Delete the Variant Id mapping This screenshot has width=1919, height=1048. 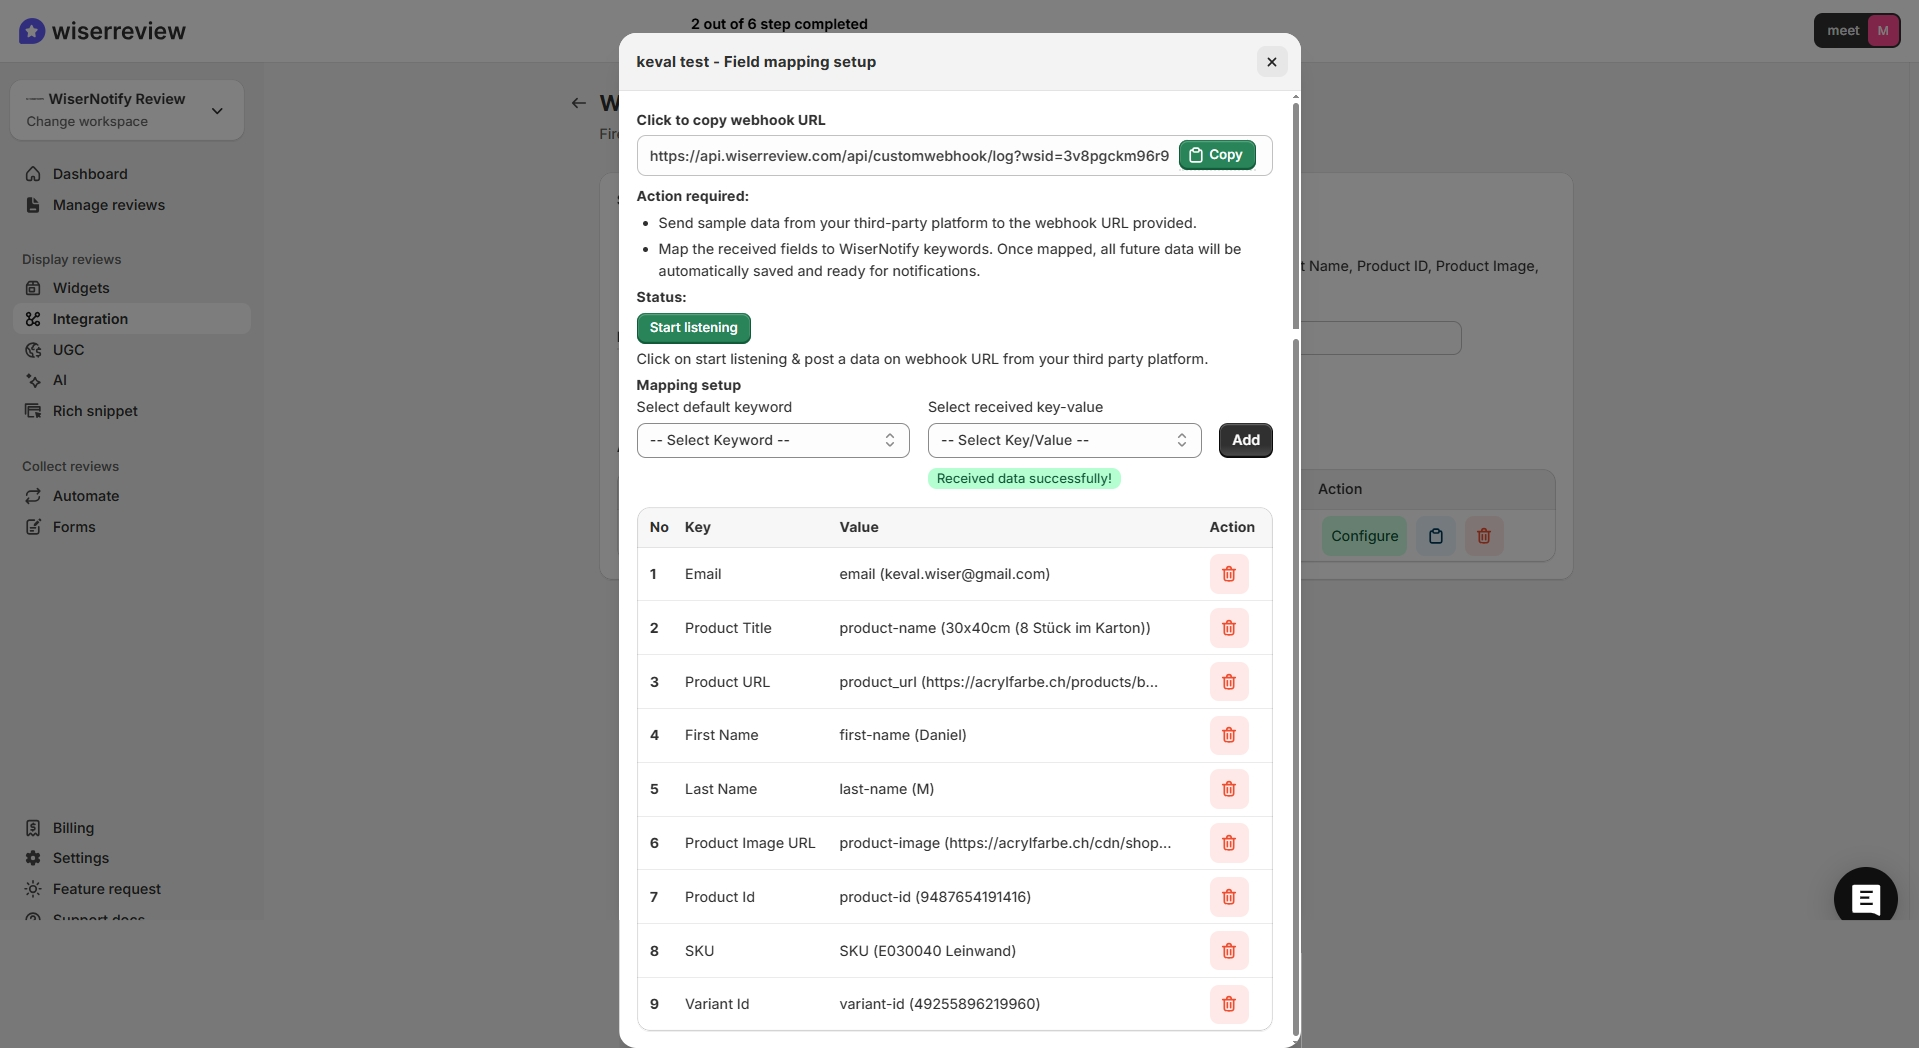(x=1228, y=1004)
